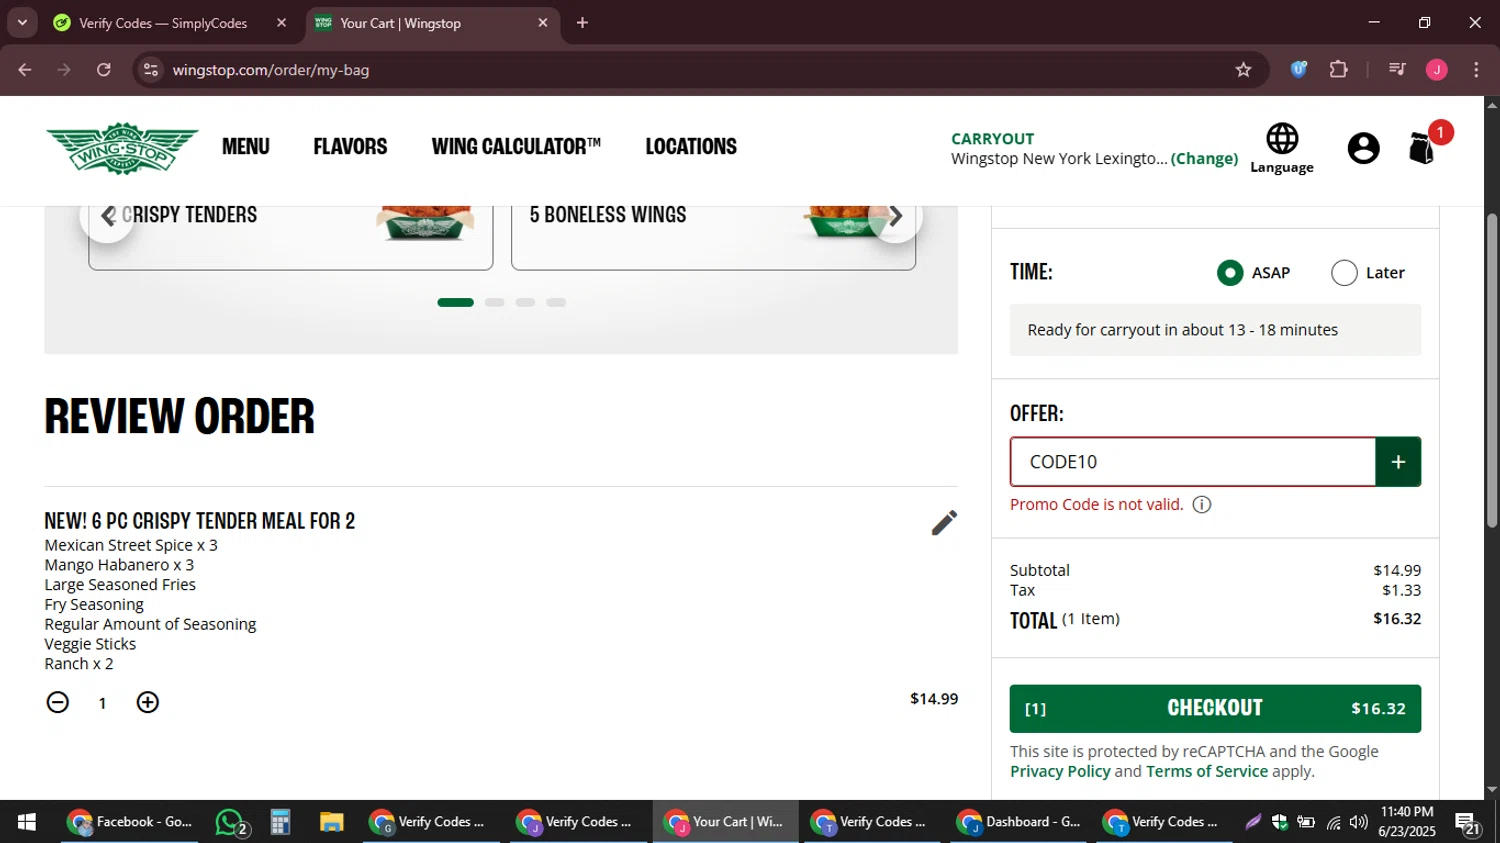Open the Windows Start menu
1500x843 pixels.
(27, 822)
